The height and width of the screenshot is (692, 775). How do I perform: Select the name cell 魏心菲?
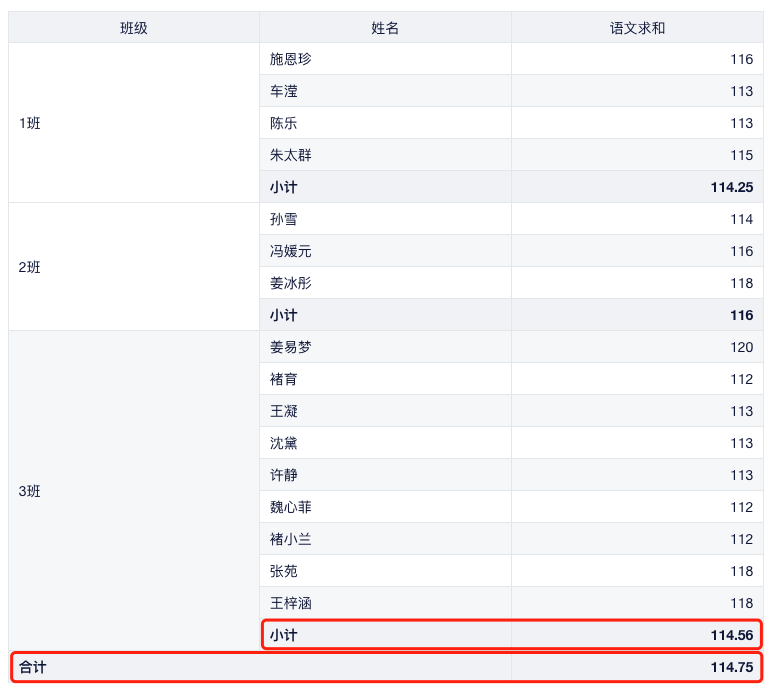291,507
